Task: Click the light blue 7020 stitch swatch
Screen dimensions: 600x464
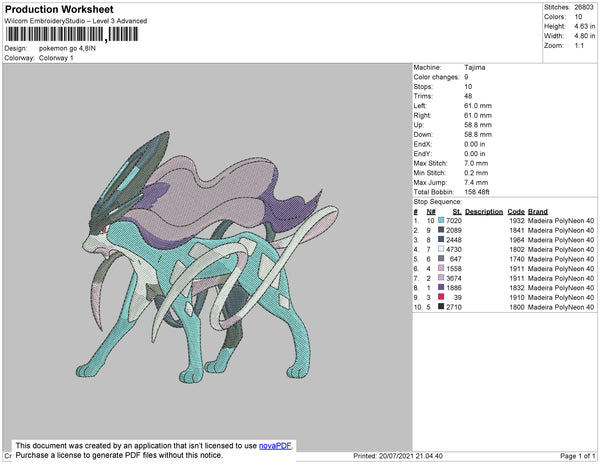Action: point(441,220)
